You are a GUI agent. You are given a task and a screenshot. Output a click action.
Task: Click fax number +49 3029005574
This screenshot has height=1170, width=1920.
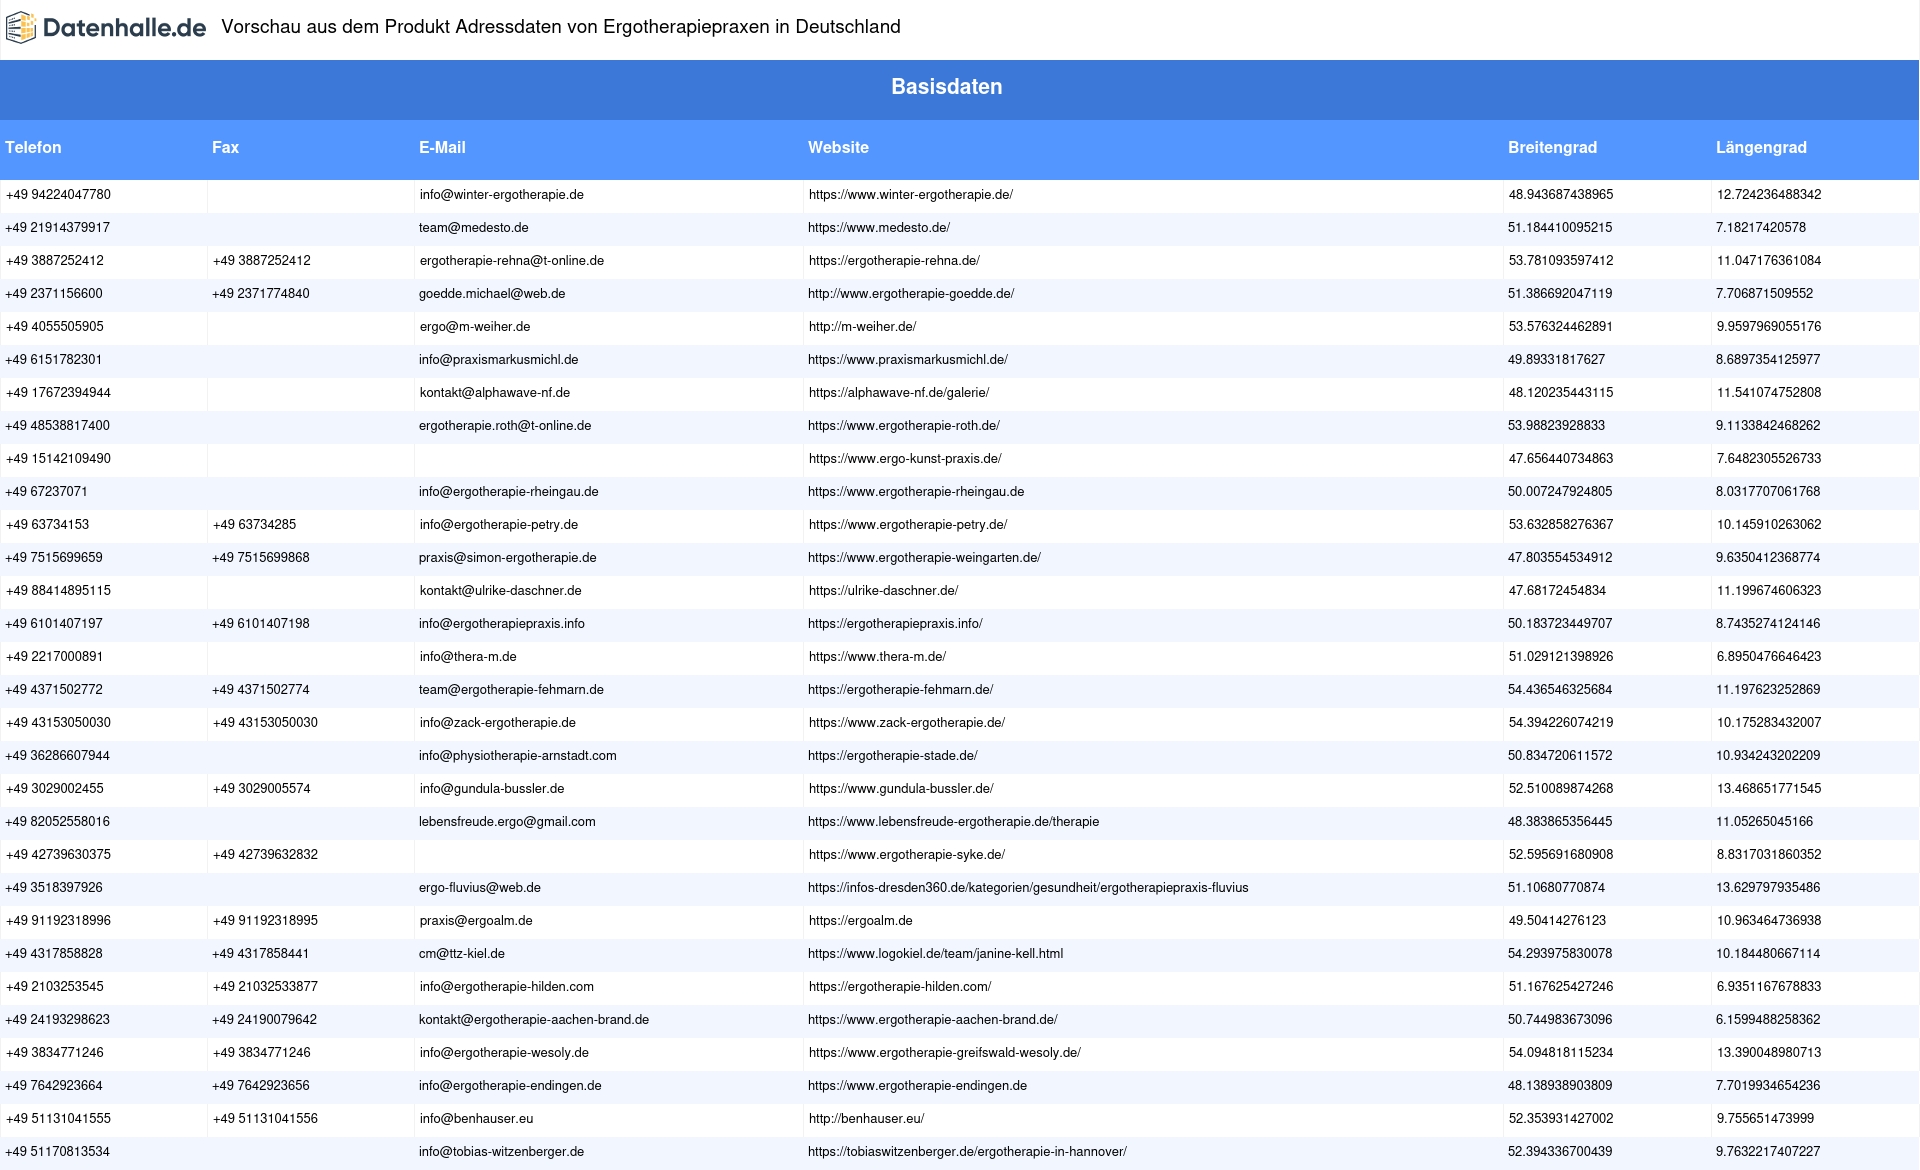261,789
